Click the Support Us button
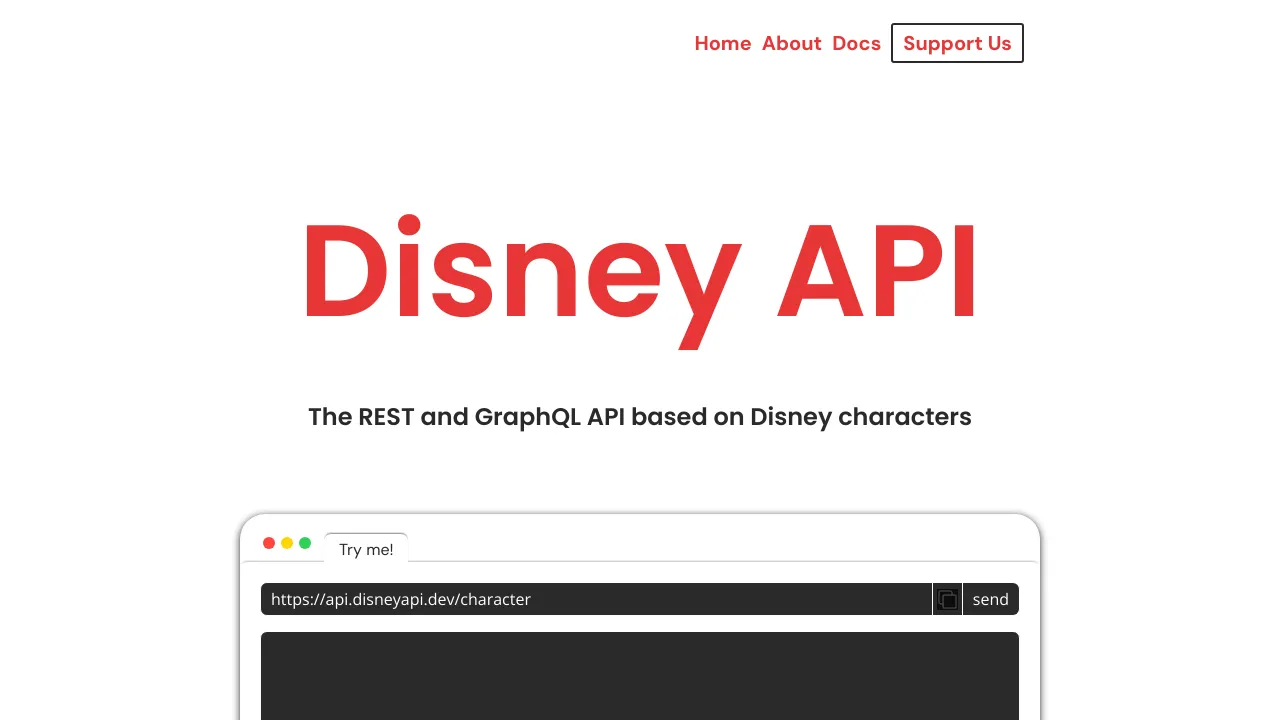The width and height of the screenshot is (1280, 720). (x=957, y=43)
